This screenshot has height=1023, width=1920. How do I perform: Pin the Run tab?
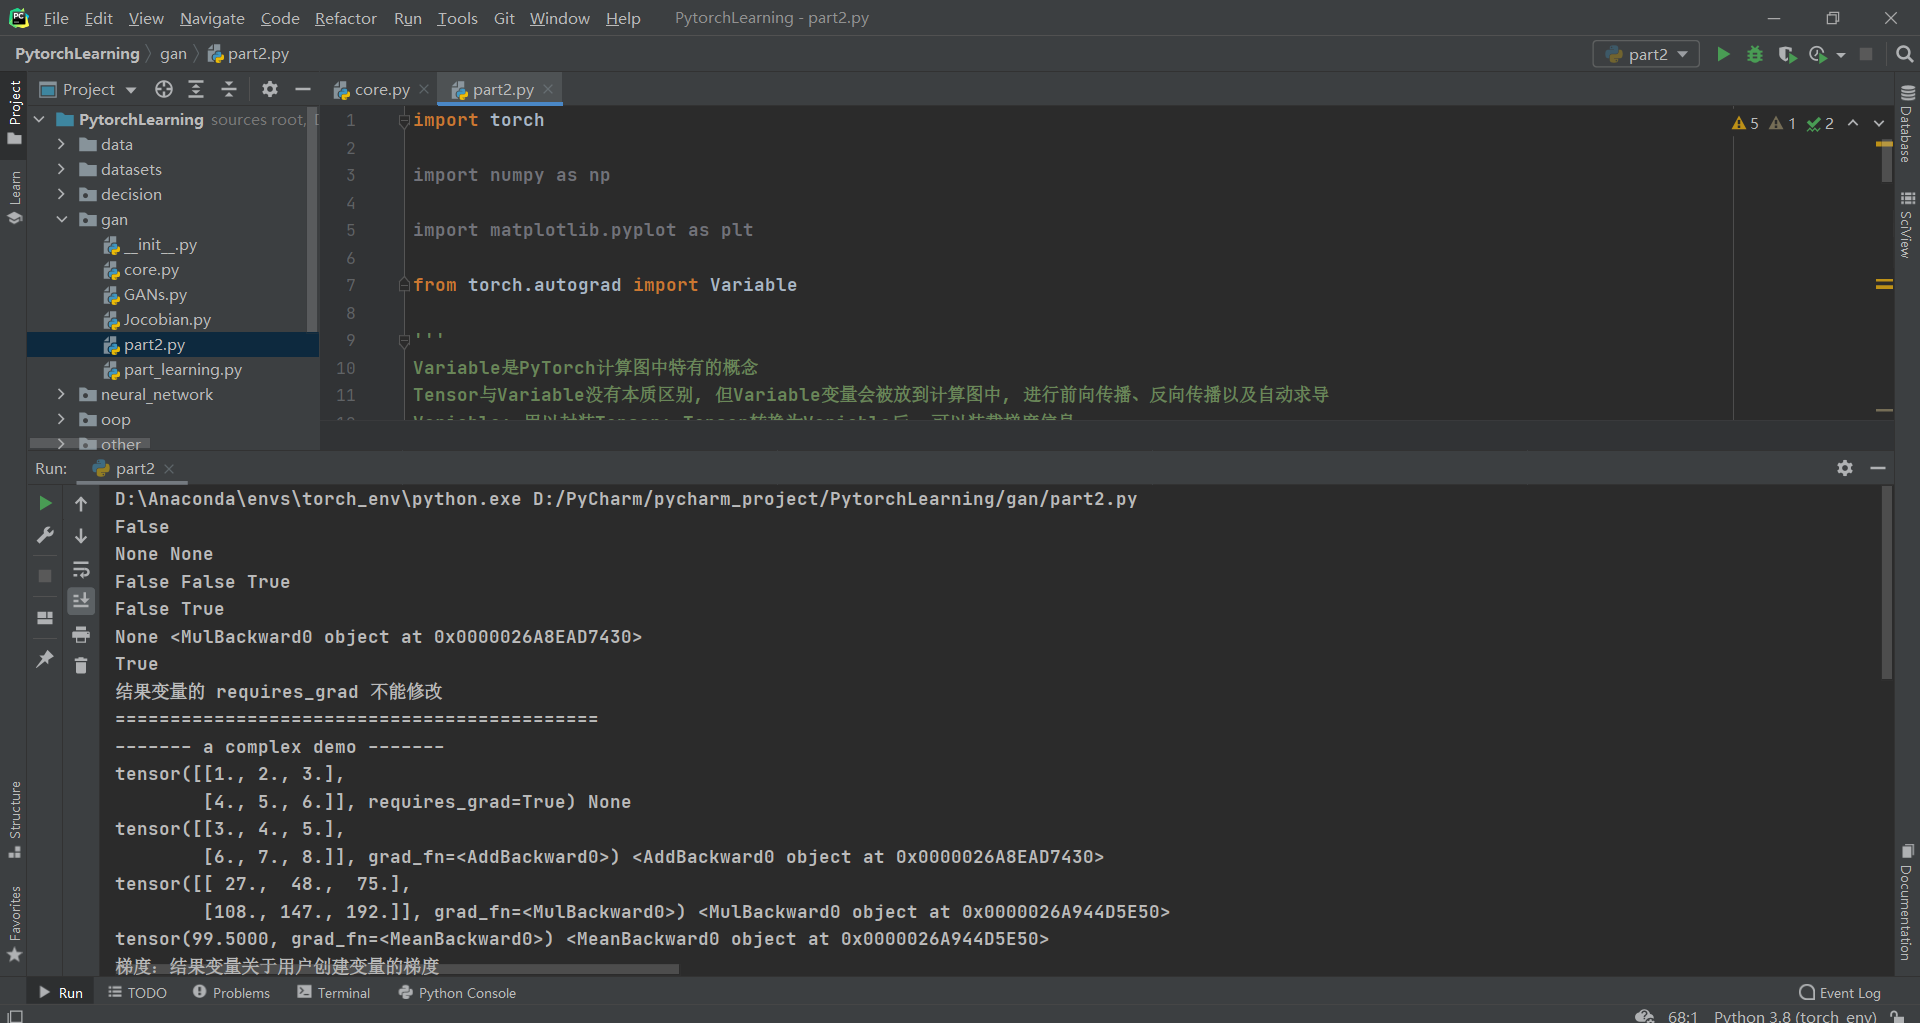pos(45,658)
